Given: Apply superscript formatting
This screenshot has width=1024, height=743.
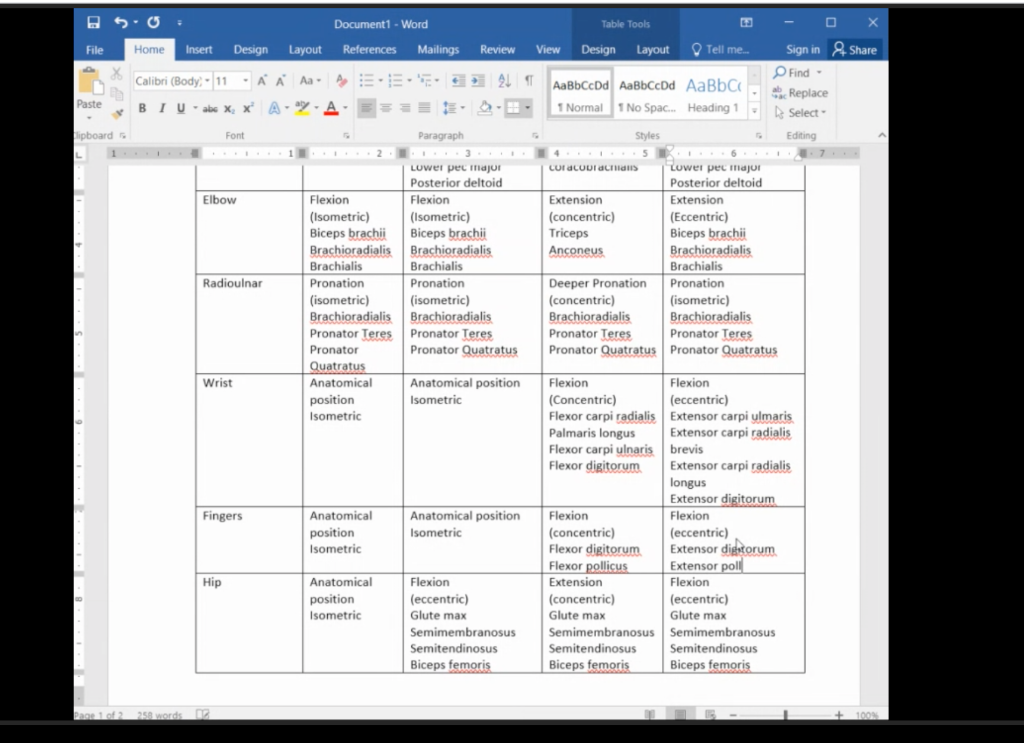Looking at the screenshot, I should click(x=248, y=109).
